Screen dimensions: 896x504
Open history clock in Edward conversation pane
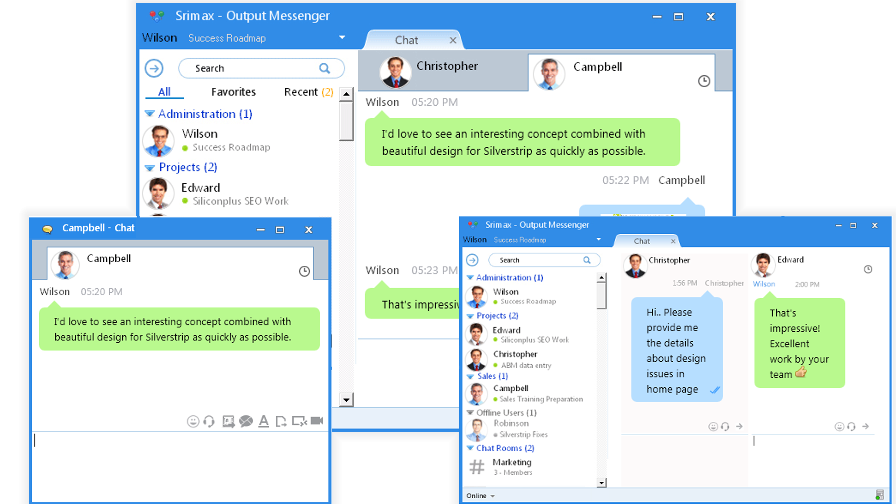point(868,269)
